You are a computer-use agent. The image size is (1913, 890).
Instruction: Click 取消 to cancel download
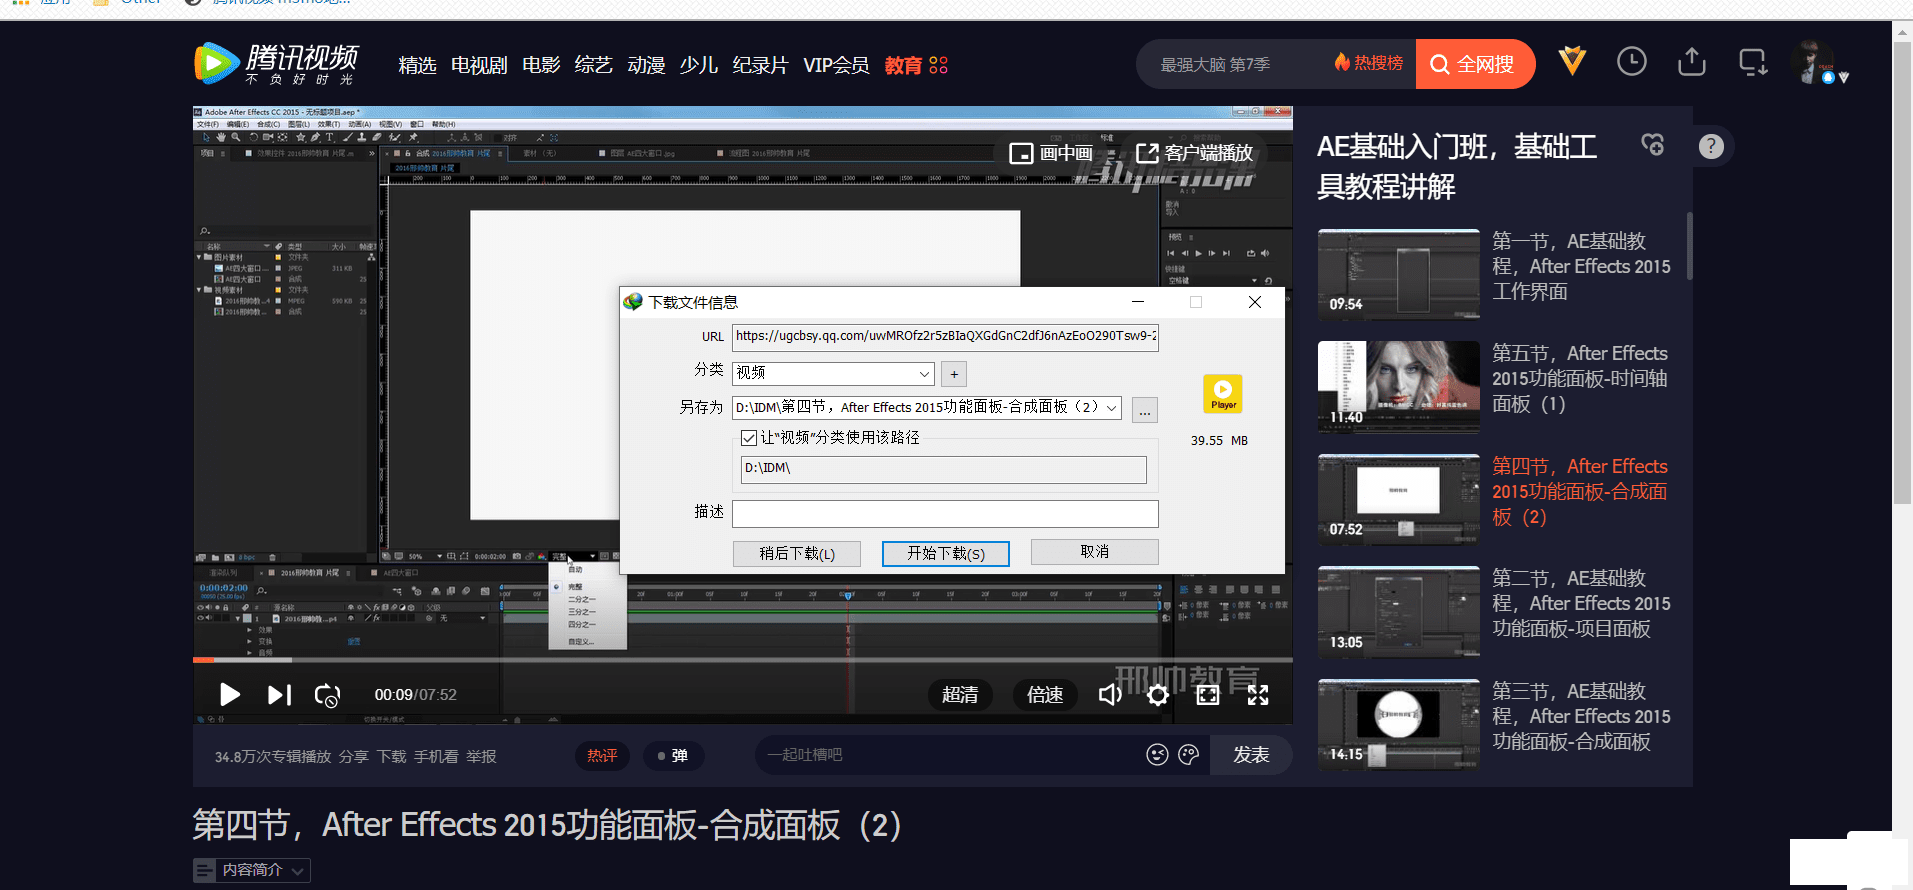point(1094,552)
